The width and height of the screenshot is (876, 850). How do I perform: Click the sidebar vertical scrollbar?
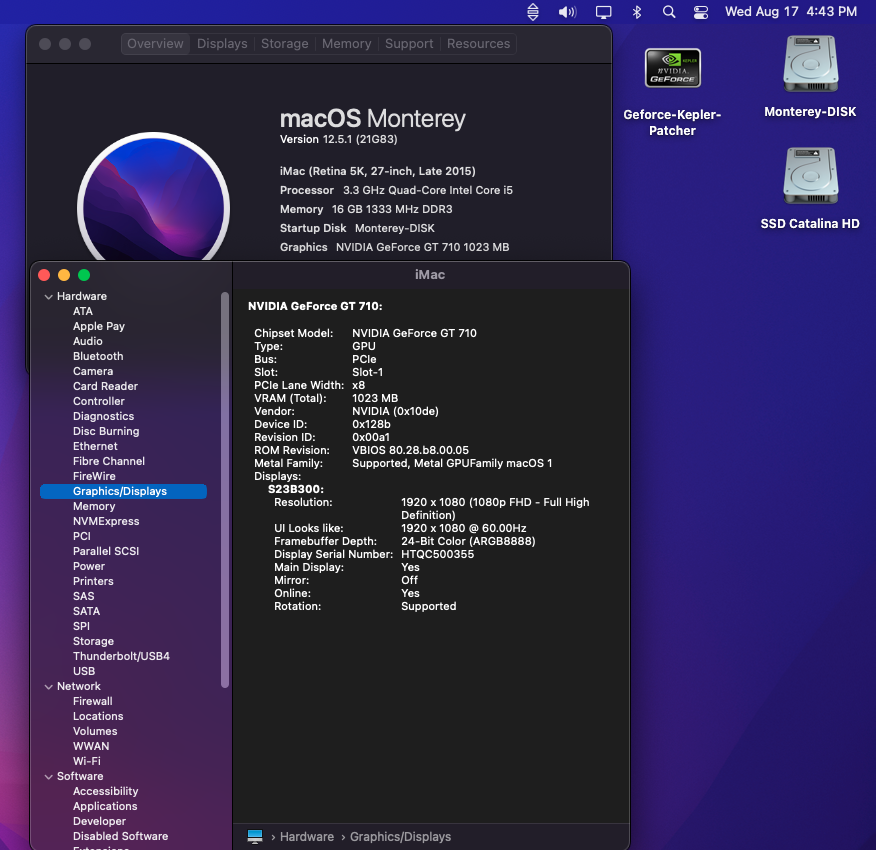click(x=225, y=490)
